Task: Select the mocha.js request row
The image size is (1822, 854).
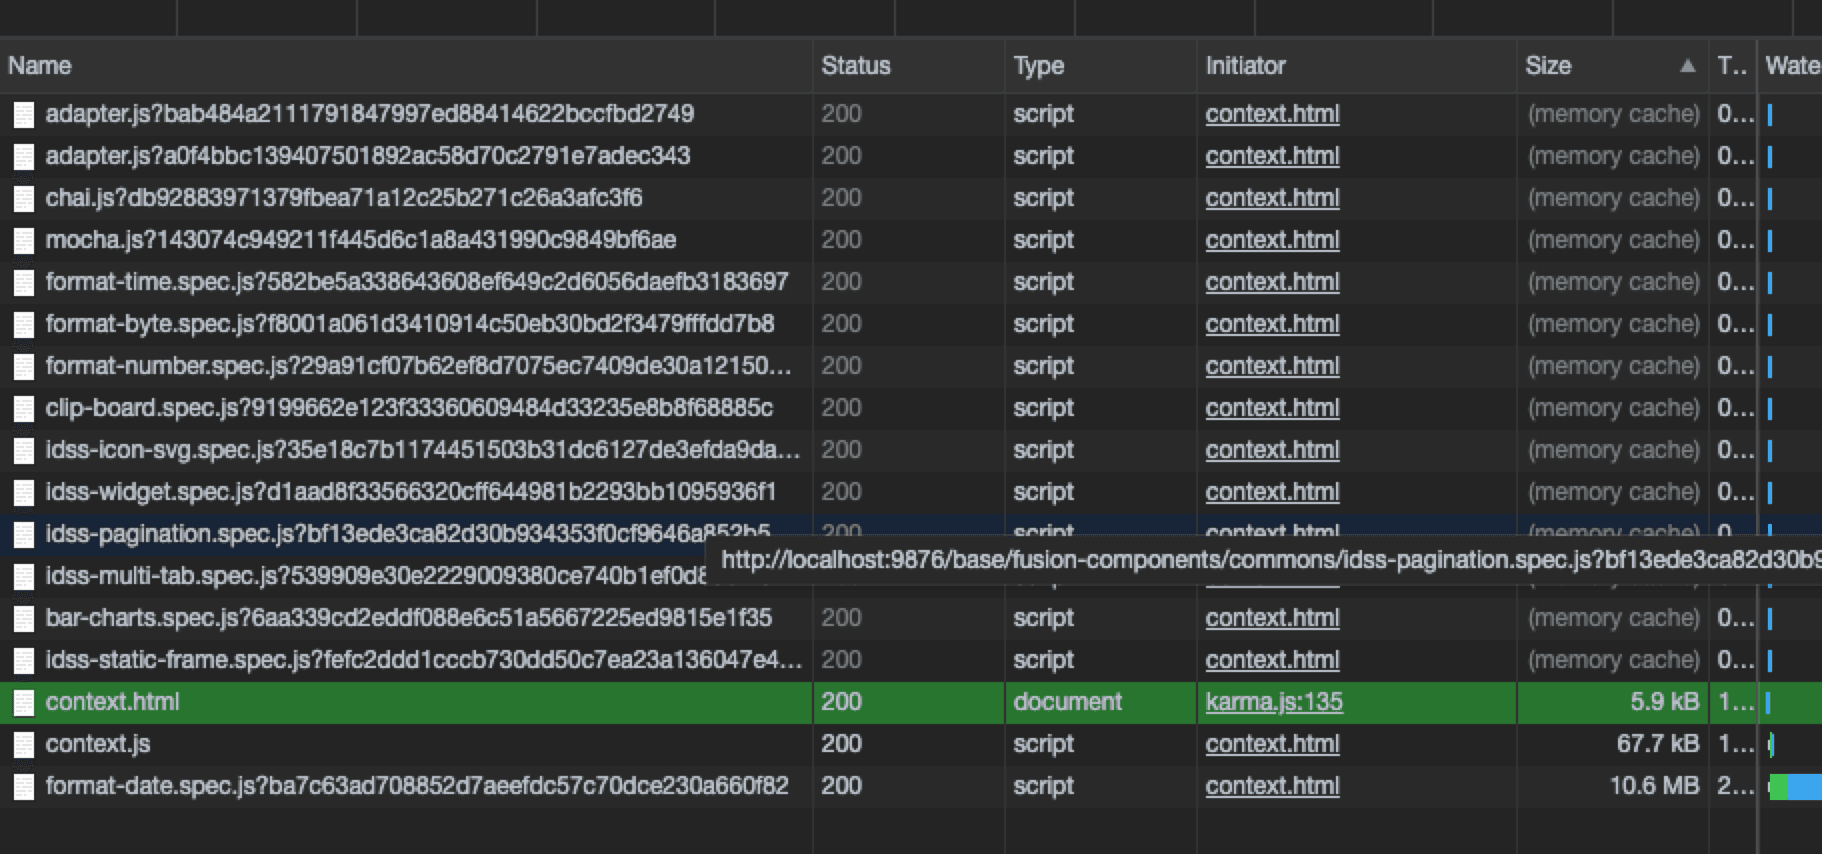Action: pos(360,240)
